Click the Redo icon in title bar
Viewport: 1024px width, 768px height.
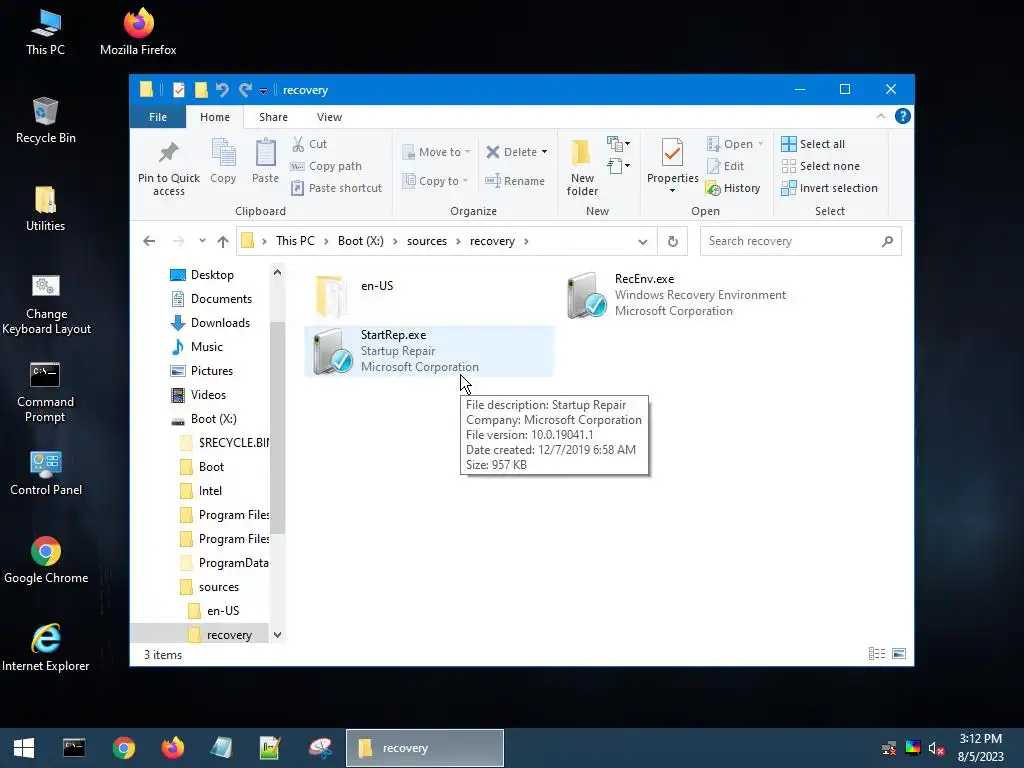click(x=245, y=89)
